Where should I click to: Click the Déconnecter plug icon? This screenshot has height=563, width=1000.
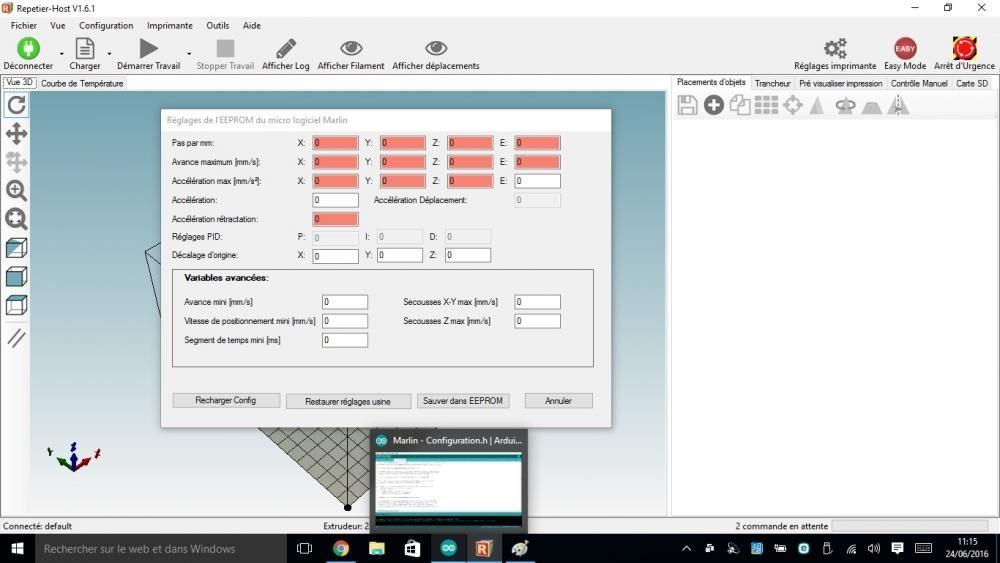coord(28,48)
